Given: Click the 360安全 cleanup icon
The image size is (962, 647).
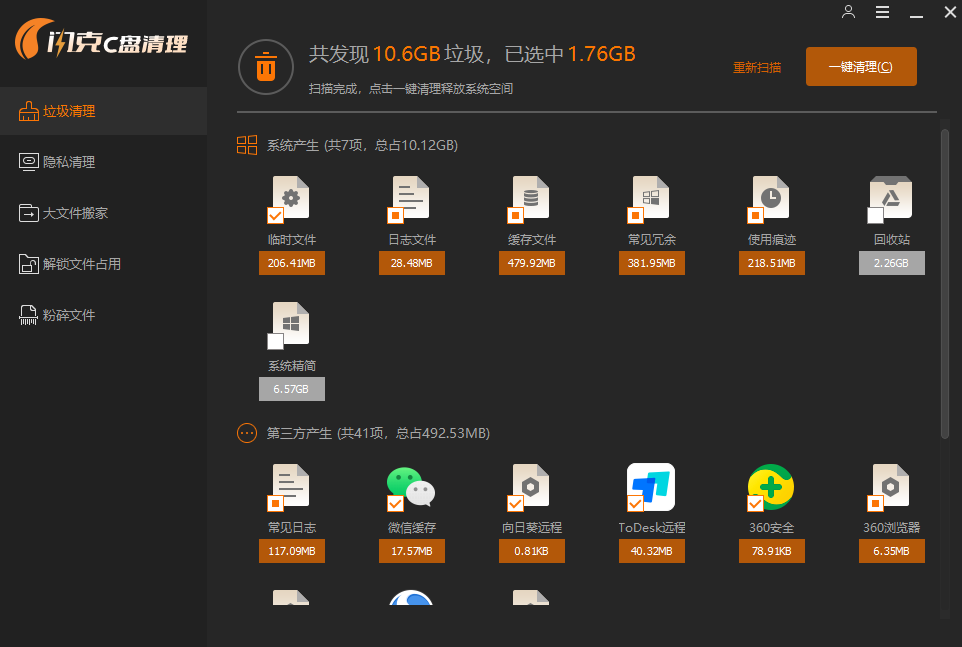Looking at the screenshot, I should click(x=771, y=487).
